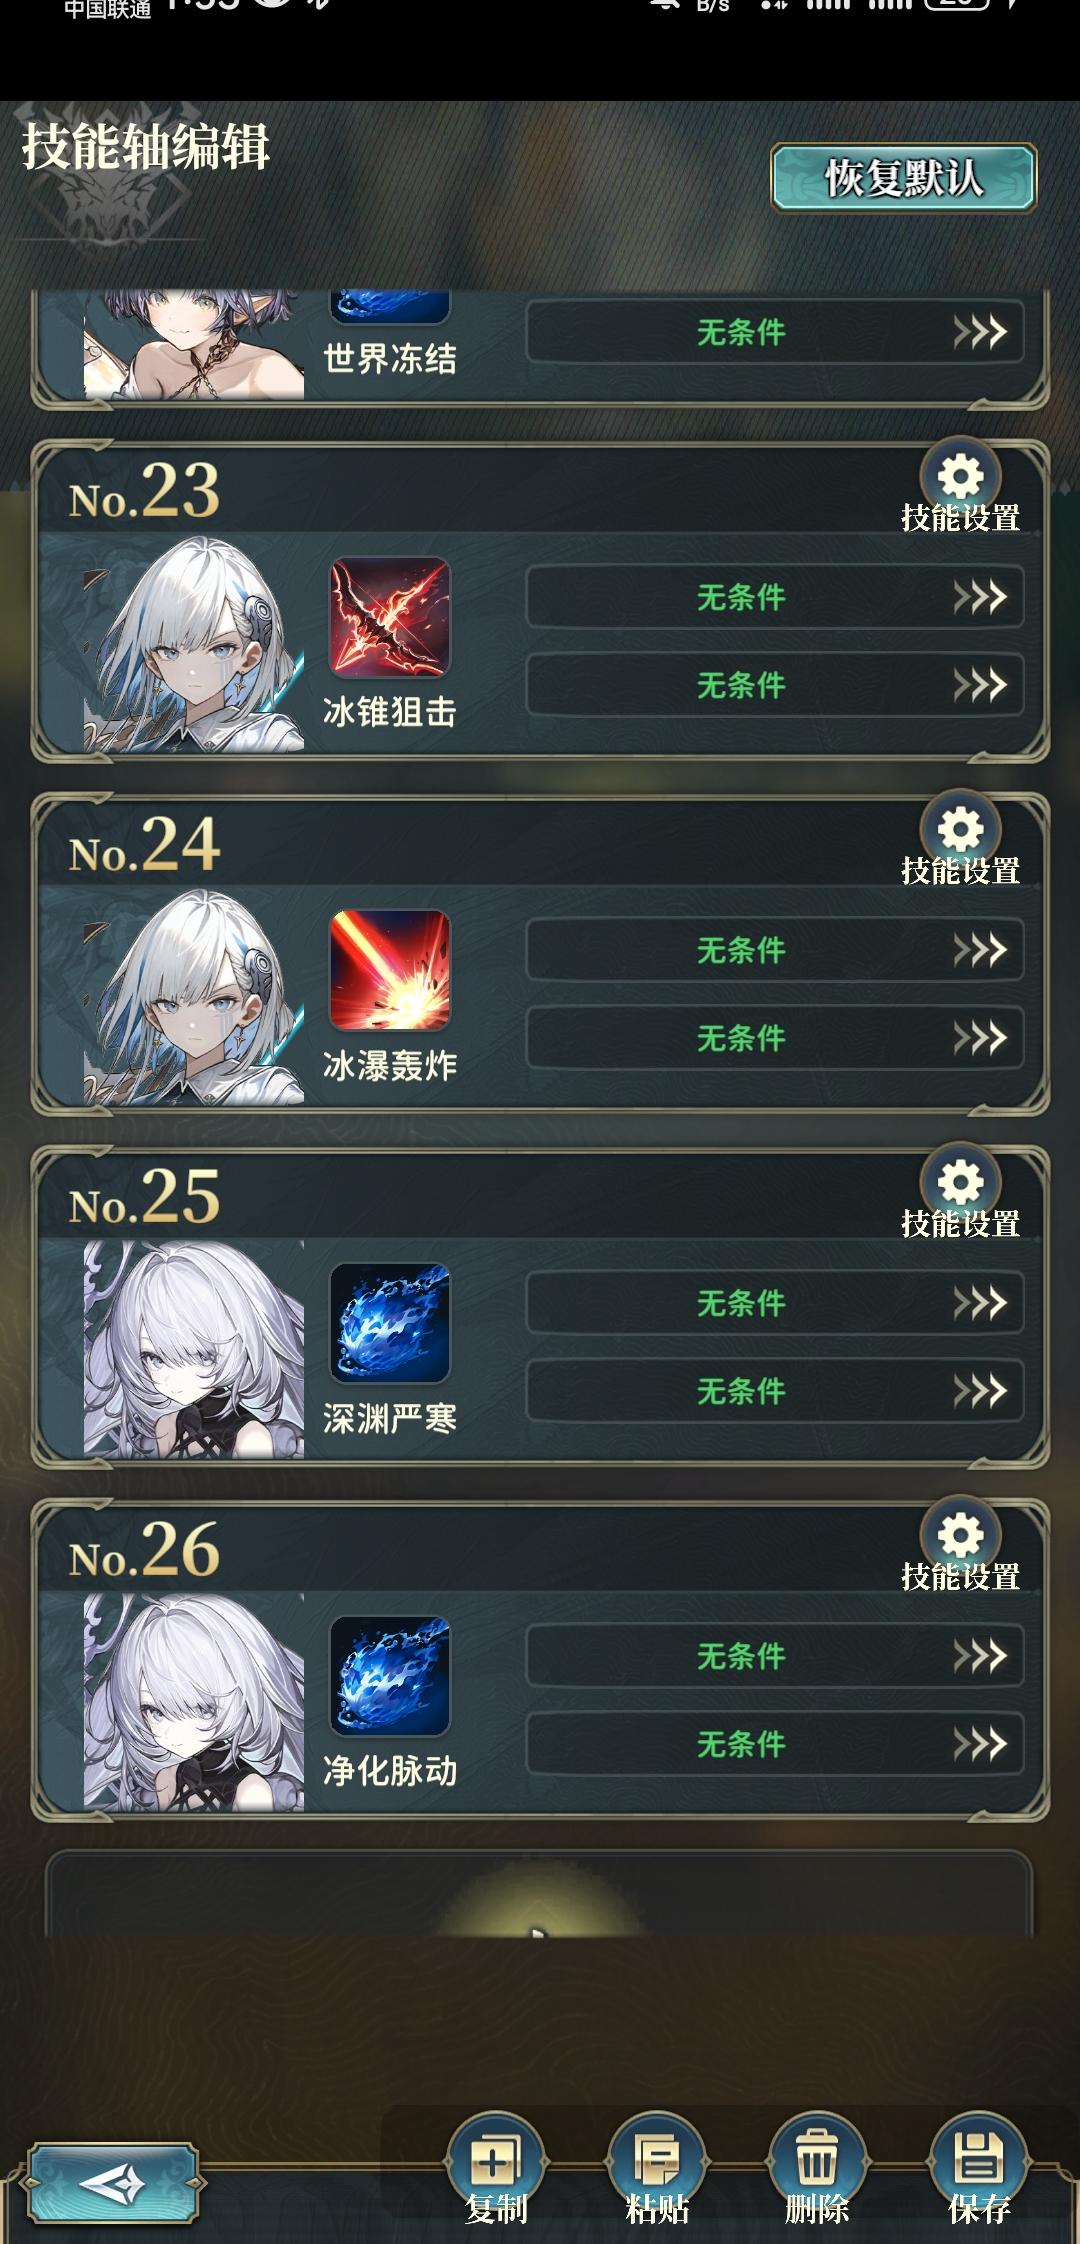1080x2244 pixels.
Task: Open skill settings gear for No.23
Action: [x=960, y=478]
